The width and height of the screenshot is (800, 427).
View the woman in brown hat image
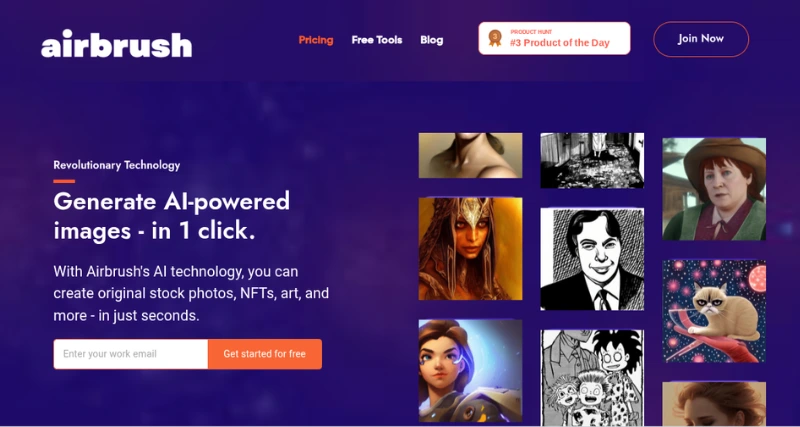pos(714,189)
